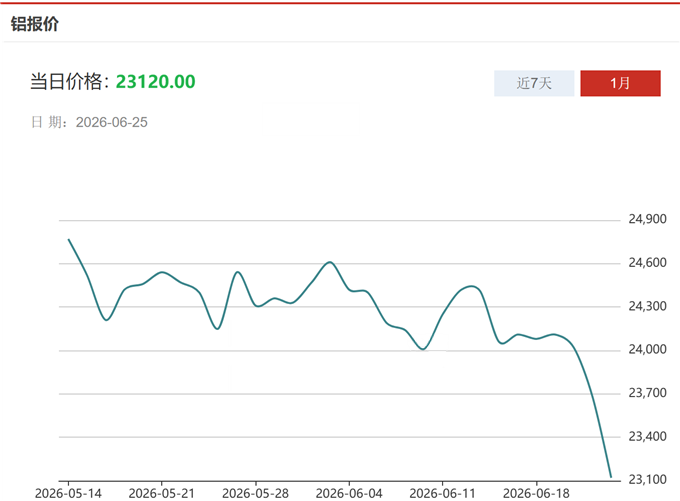Click the 24,000 y-axis label

(x=647, y=349)
